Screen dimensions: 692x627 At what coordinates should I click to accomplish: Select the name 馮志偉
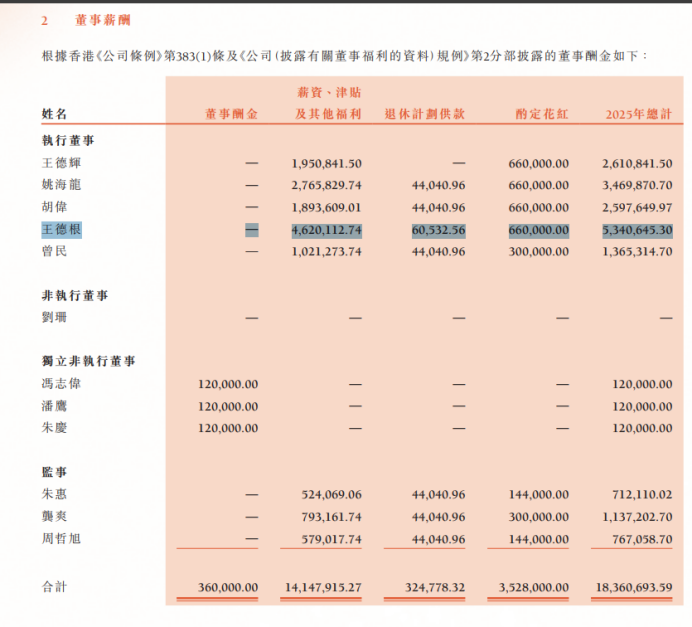tap(61, 383)
